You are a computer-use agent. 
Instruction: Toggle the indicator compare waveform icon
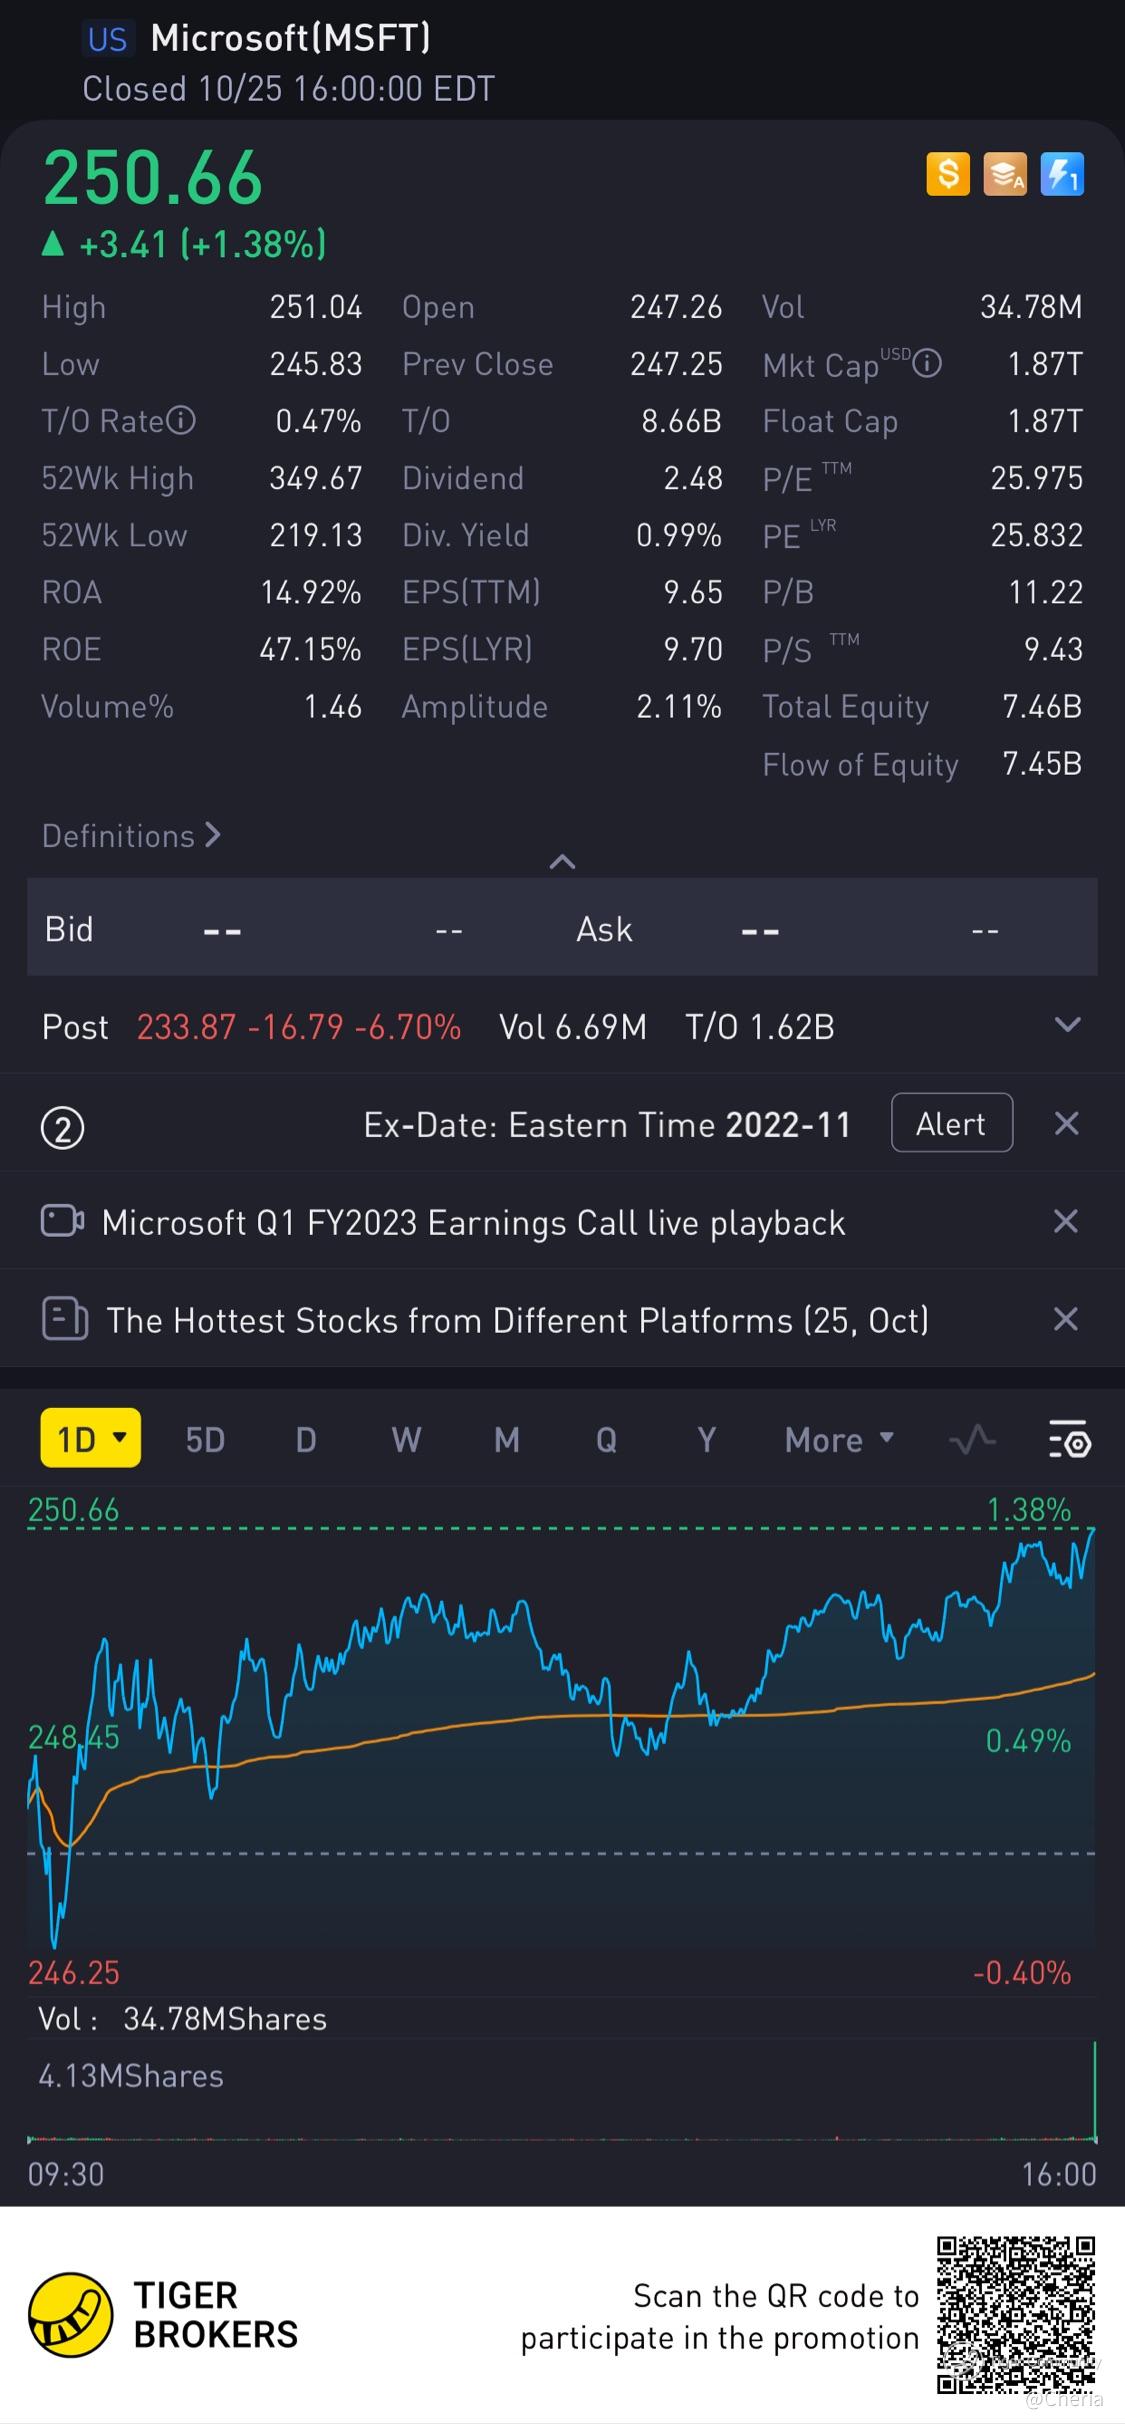coord(971,1440)
